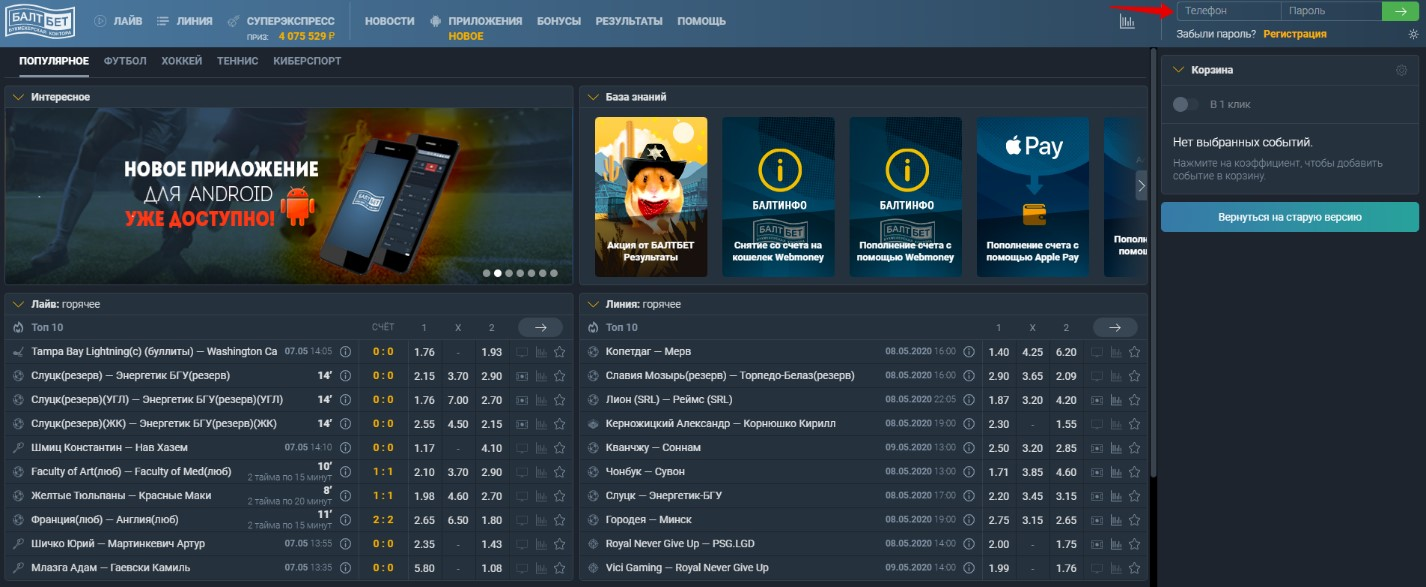Collapse the 'Лайв: горячее' section
This screenshot has height=587, width=1426.
point(17,304)
